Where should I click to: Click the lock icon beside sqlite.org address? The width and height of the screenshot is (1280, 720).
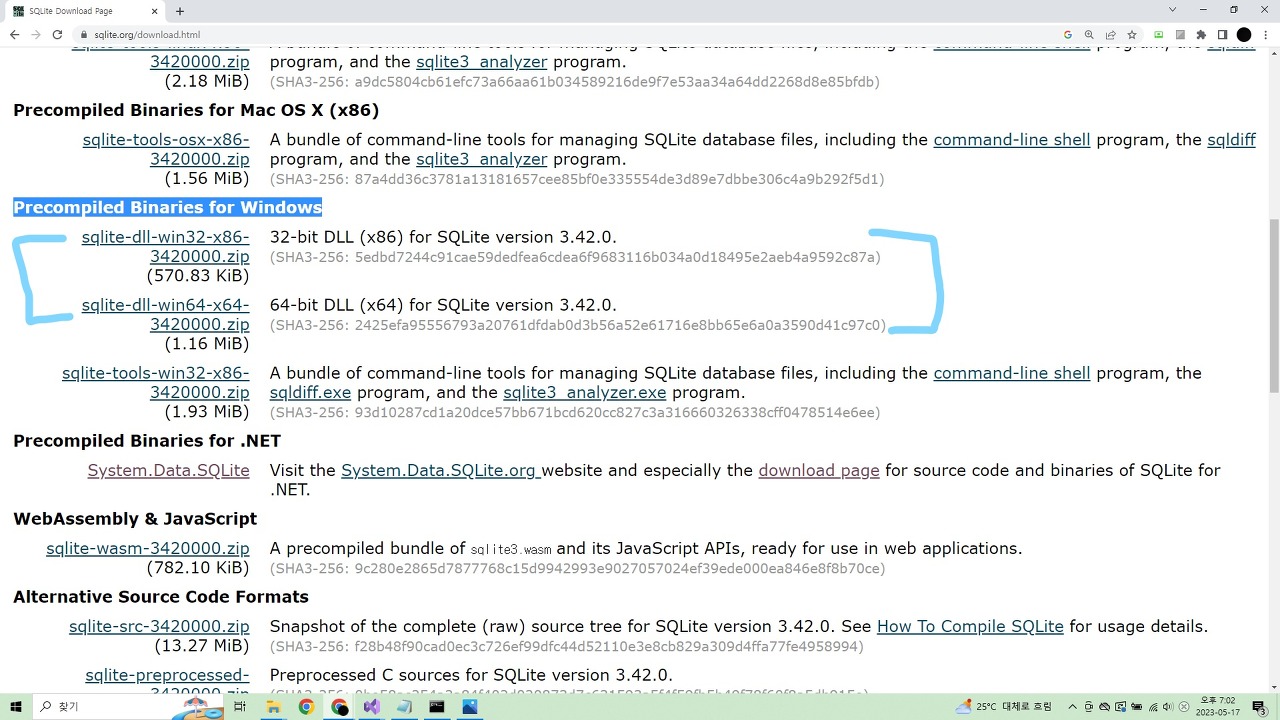pos(84,35)
